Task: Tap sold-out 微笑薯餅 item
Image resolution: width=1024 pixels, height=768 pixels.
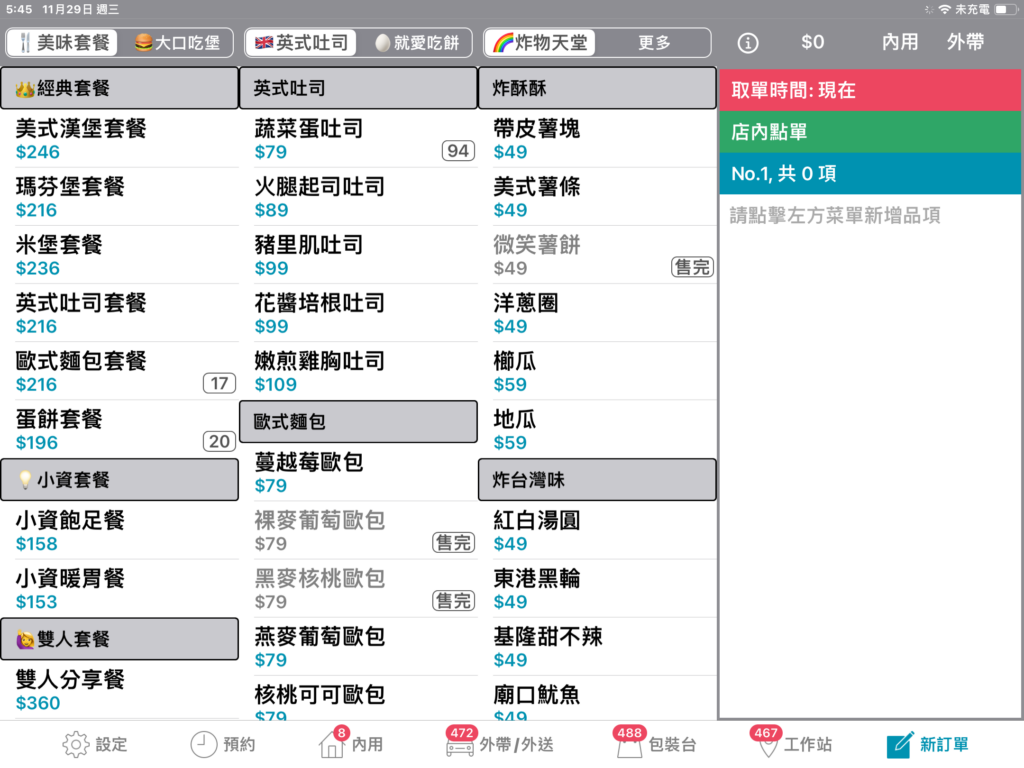Action: tap(598, 255)
